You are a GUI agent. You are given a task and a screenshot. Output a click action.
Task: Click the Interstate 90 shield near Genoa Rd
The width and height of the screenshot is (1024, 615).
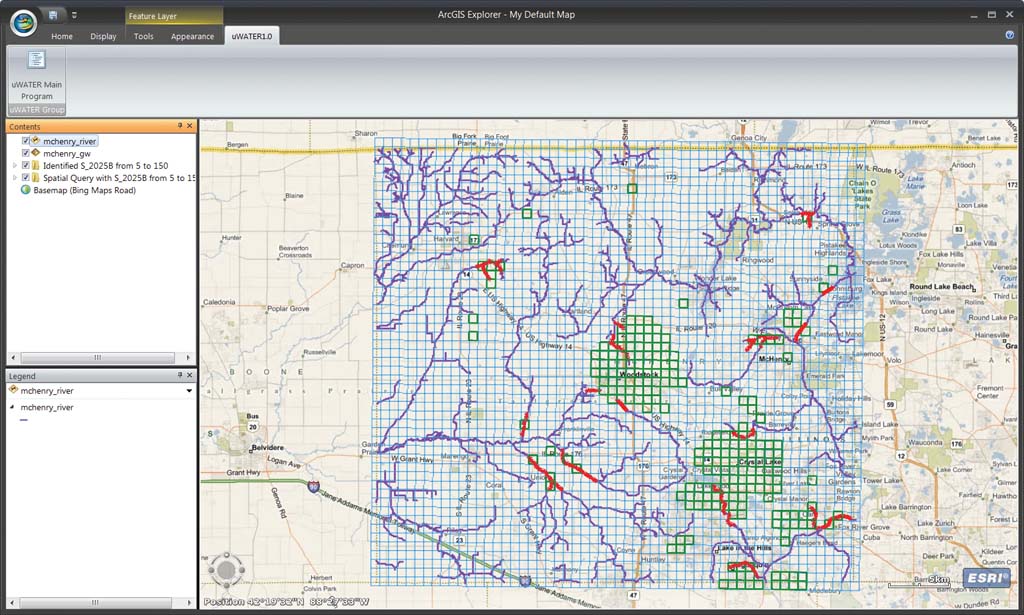click(314, 486)
